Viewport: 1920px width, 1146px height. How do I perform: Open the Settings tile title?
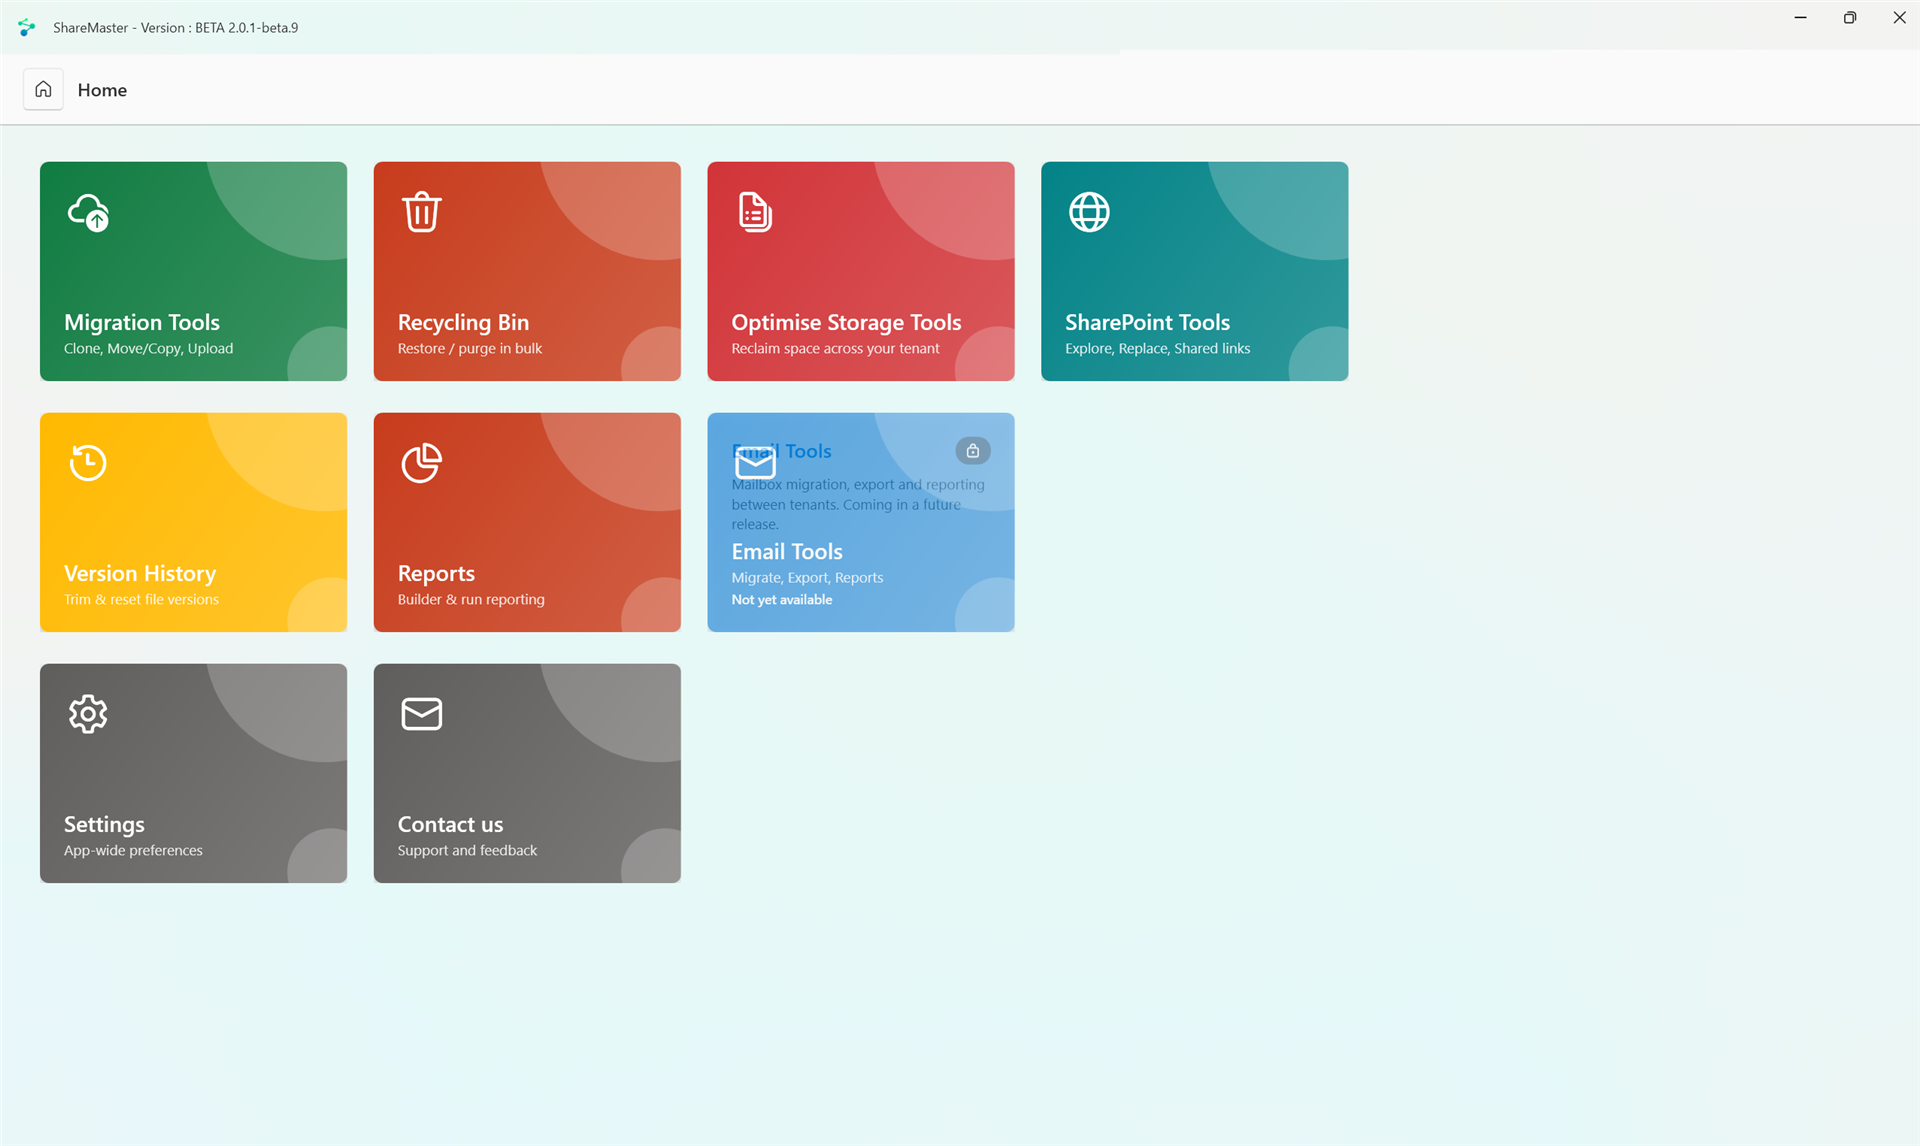104,824
